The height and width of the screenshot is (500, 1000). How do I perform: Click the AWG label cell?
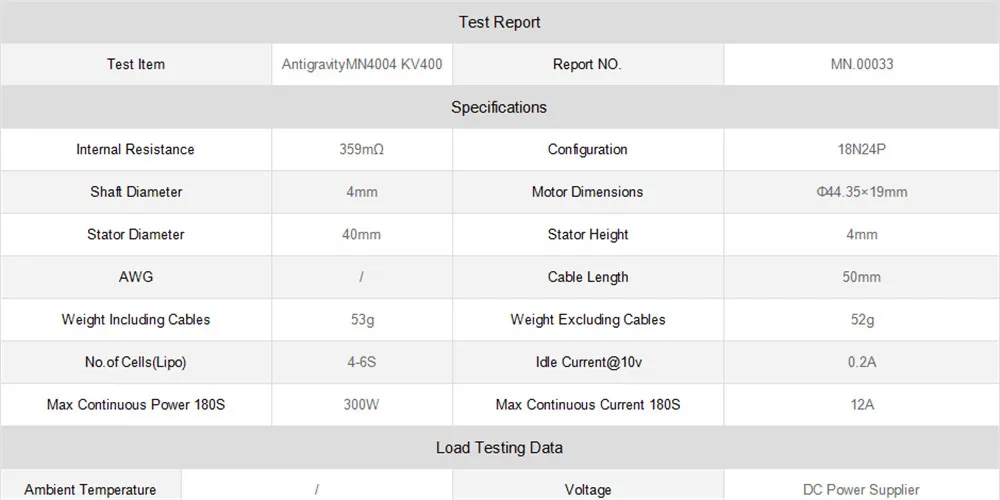click(x=136, y=277)
